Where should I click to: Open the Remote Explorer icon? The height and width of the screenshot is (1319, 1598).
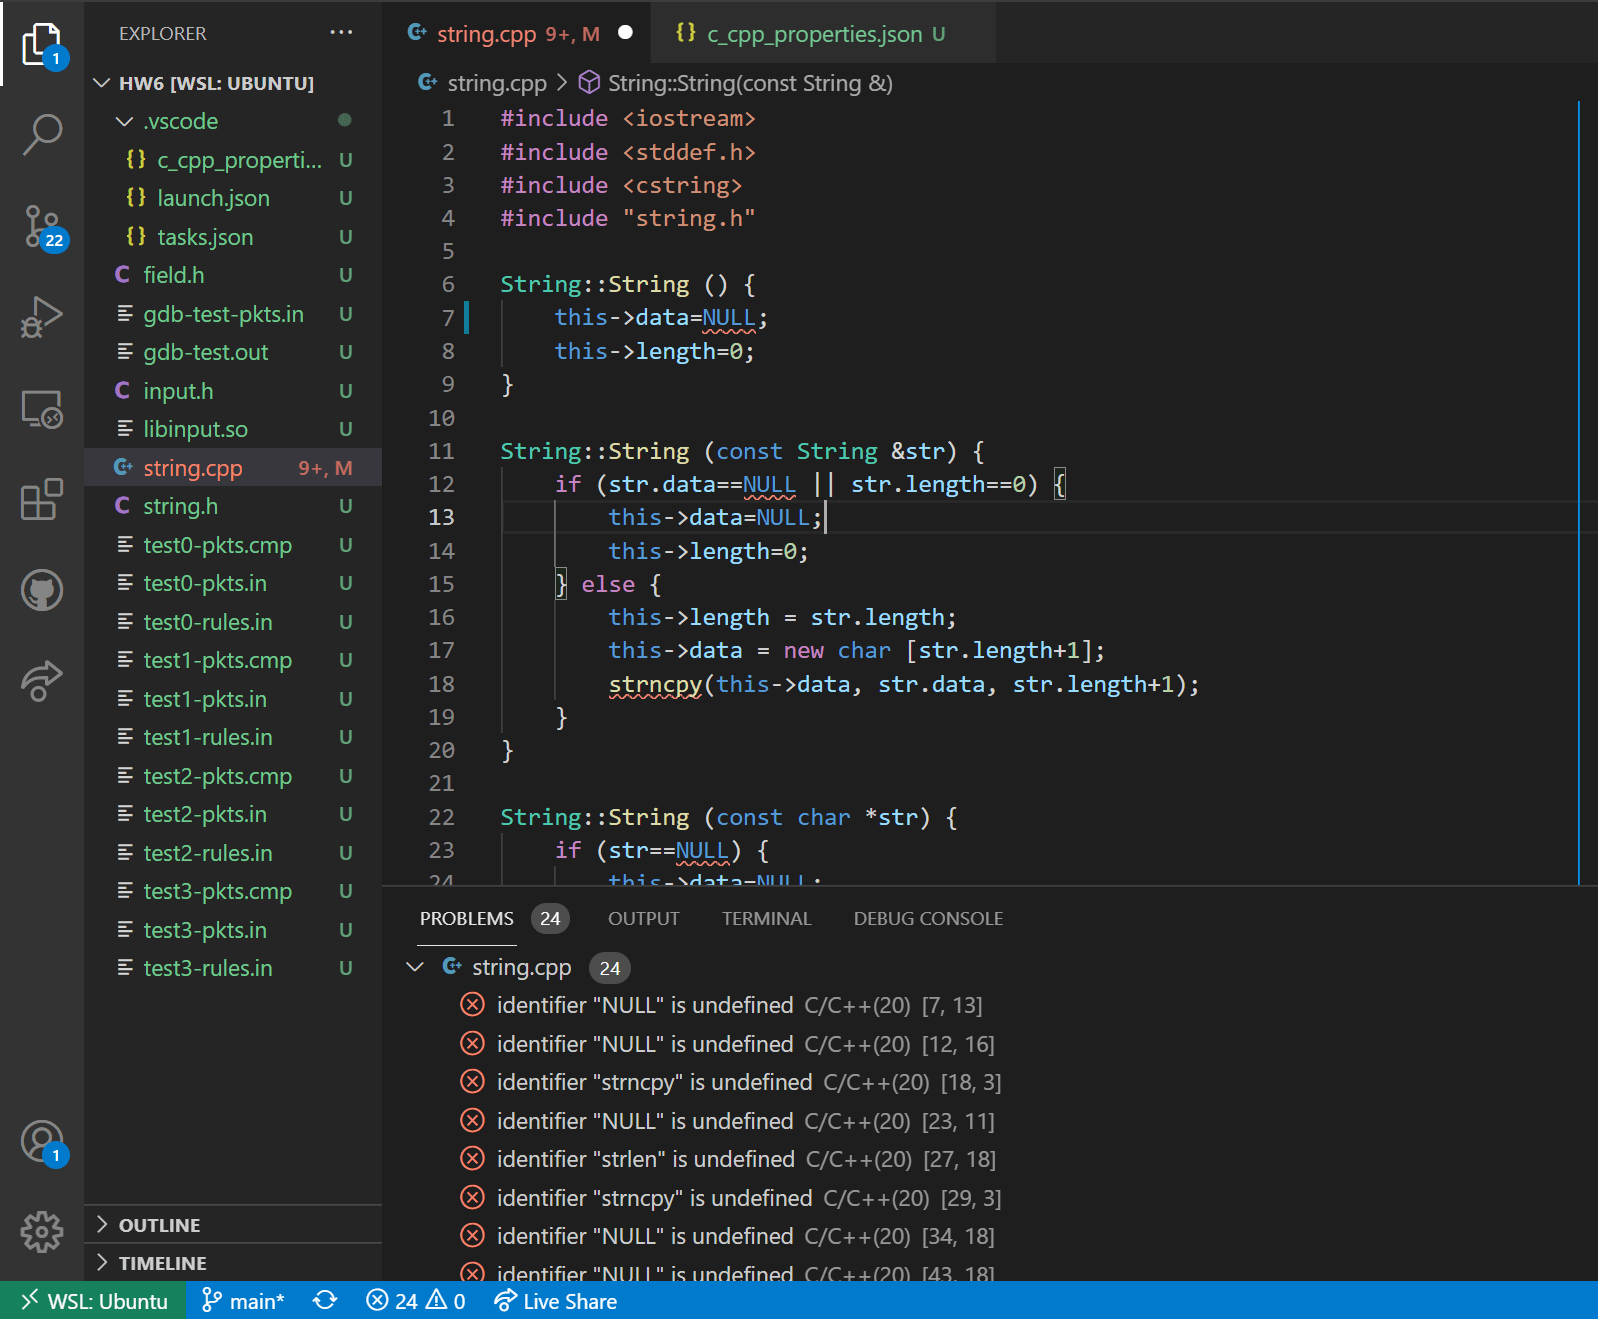point(42,409)
